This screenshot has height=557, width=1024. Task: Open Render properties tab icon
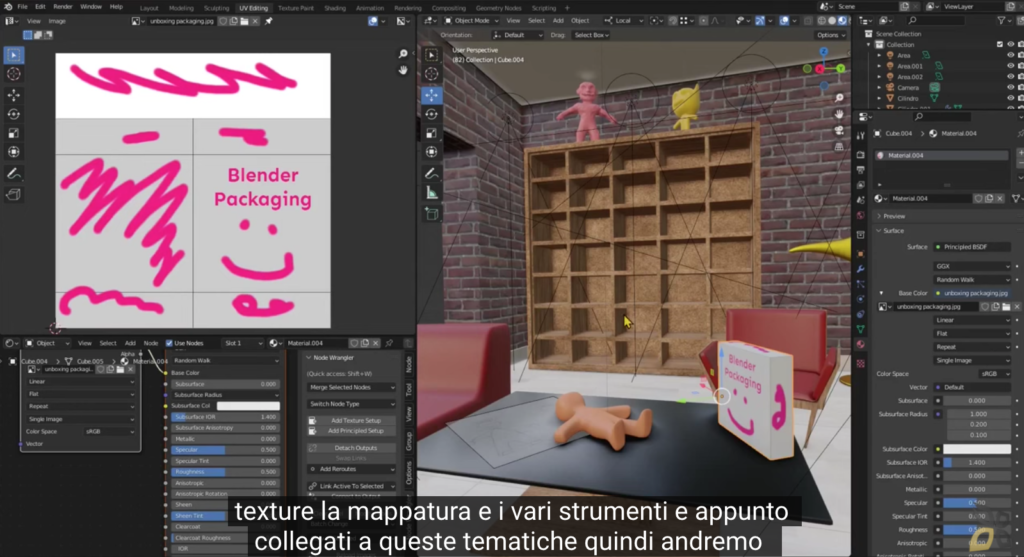point(861,155)
